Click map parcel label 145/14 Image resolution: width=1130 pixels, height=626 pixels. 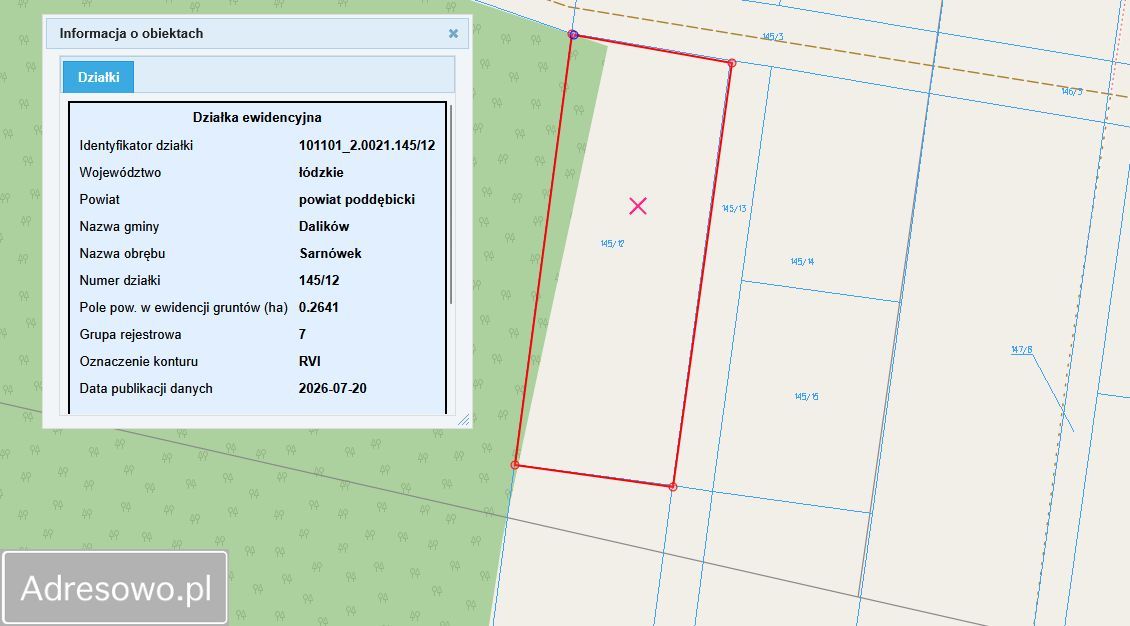pyautogui.click(x=802, y=261)
